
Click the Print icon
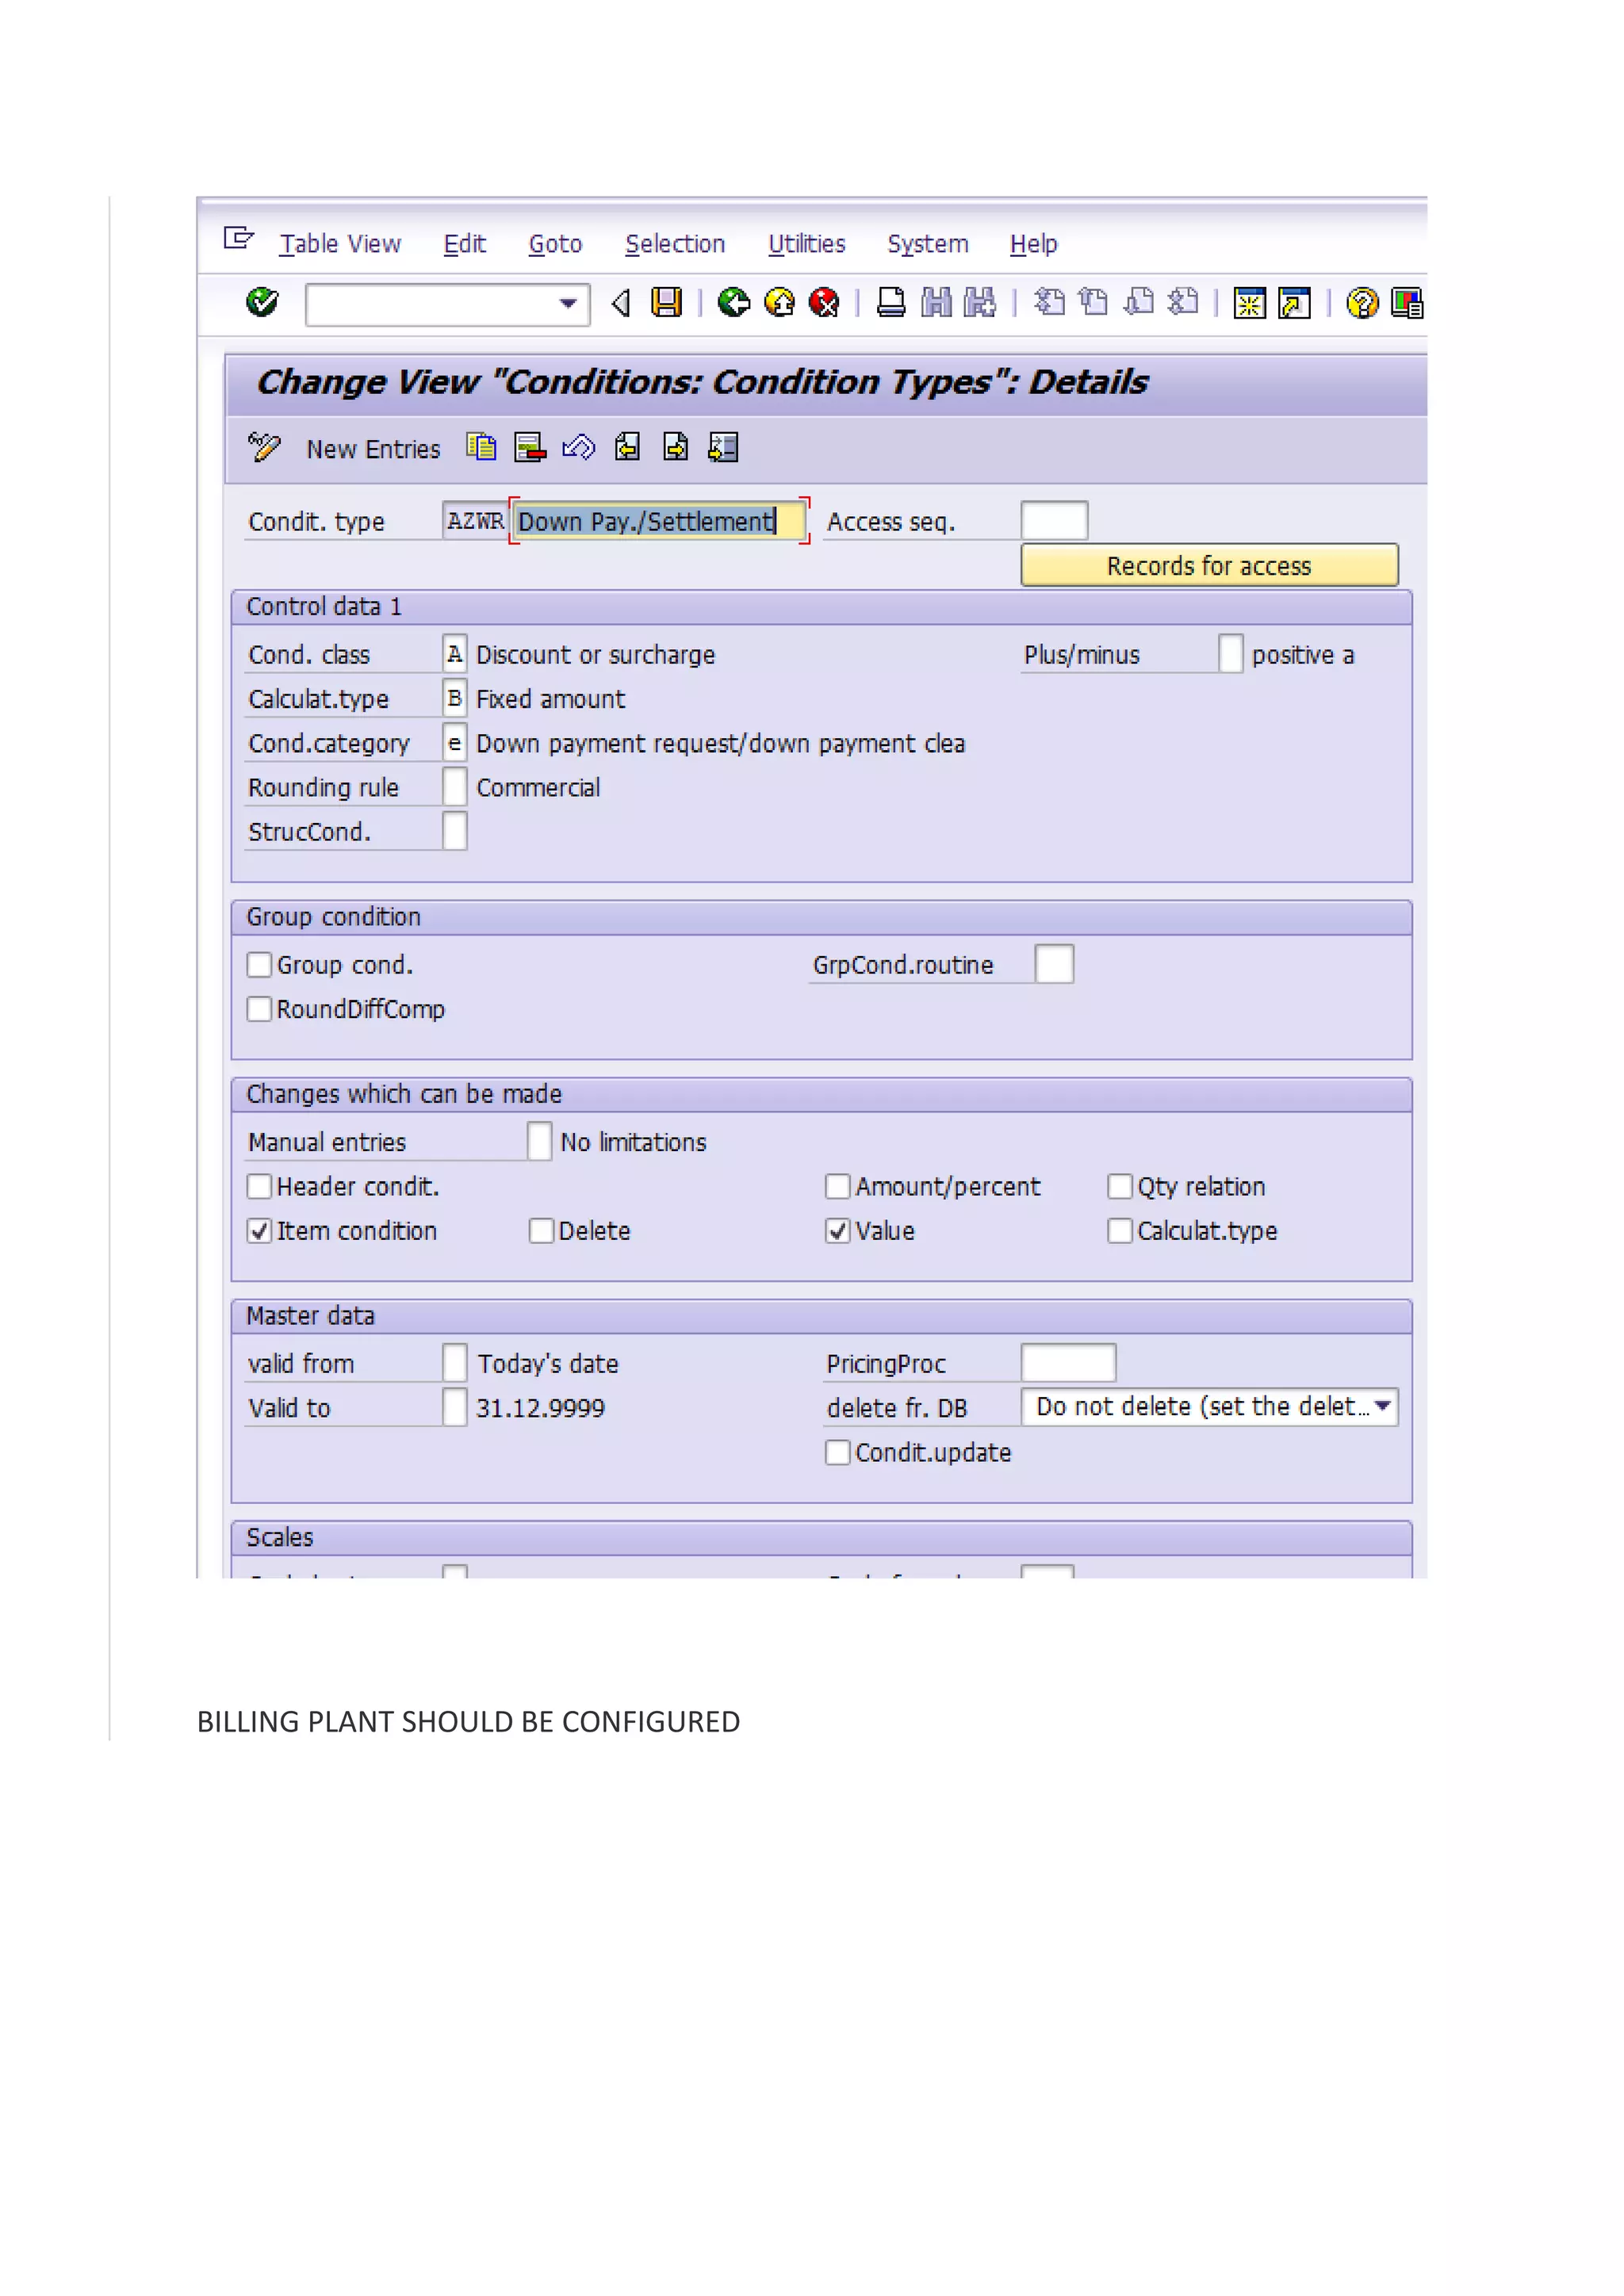tap(891, 302)
